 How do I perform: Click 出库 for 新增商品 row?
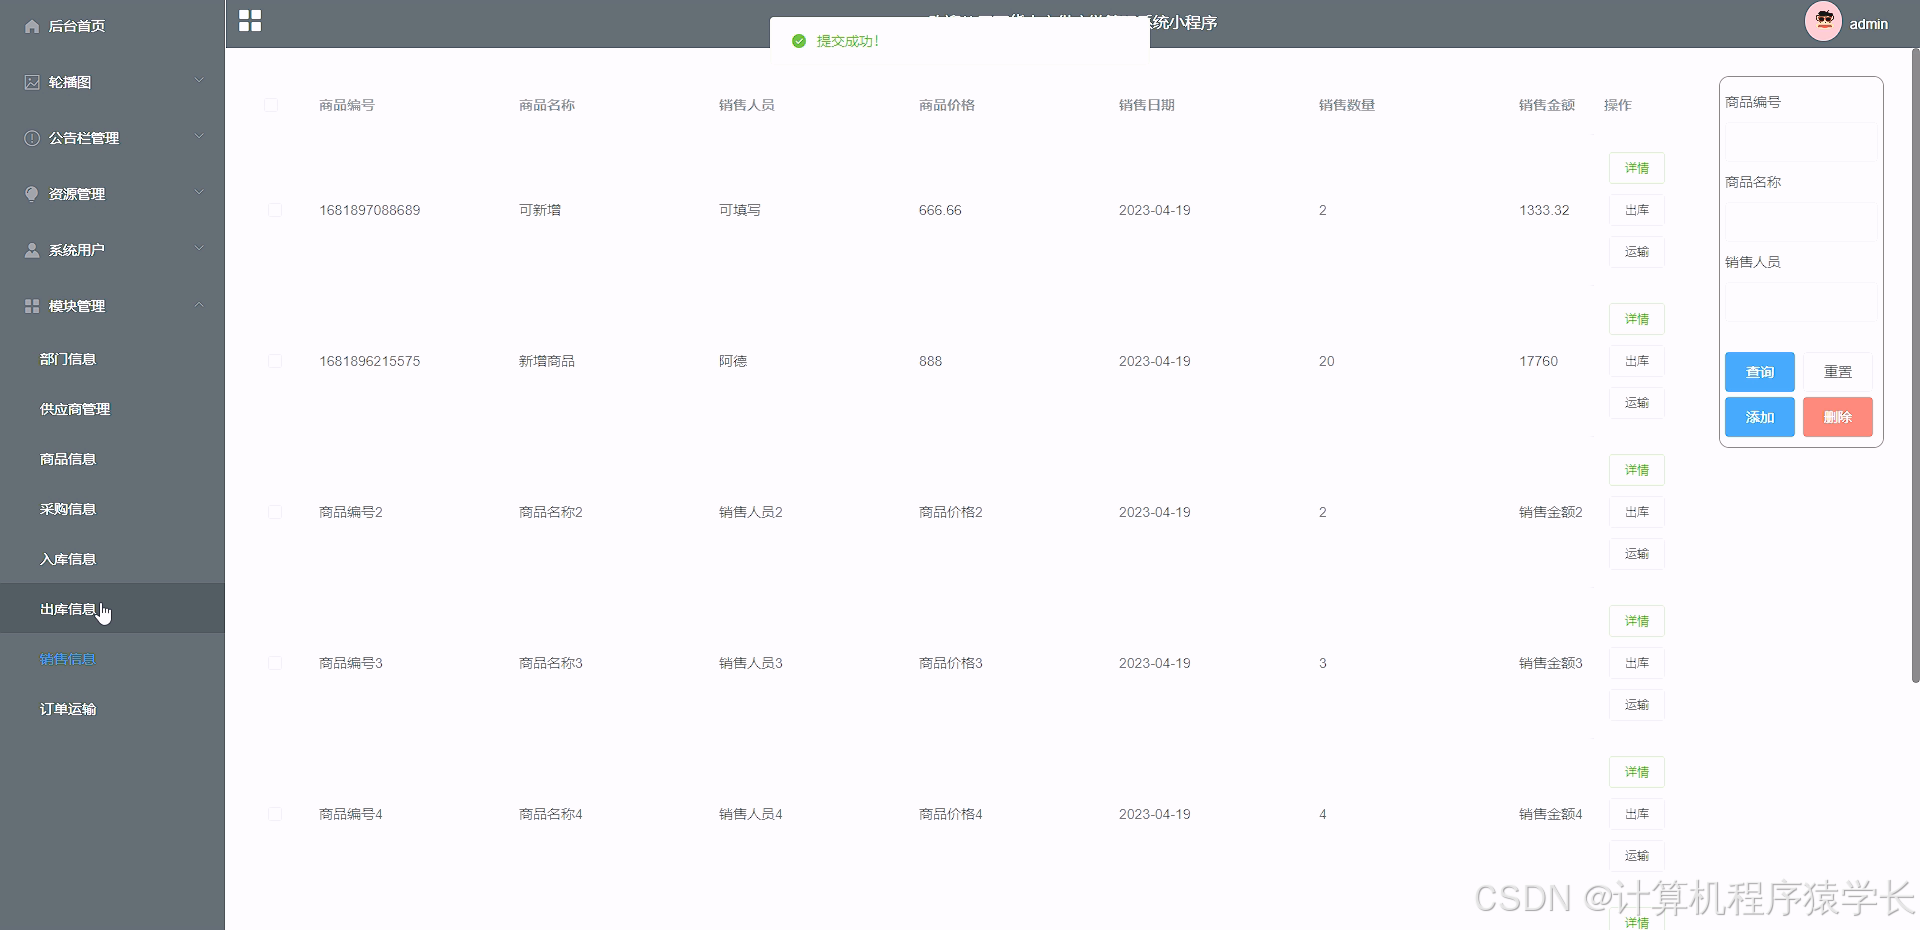(1636, 361)
